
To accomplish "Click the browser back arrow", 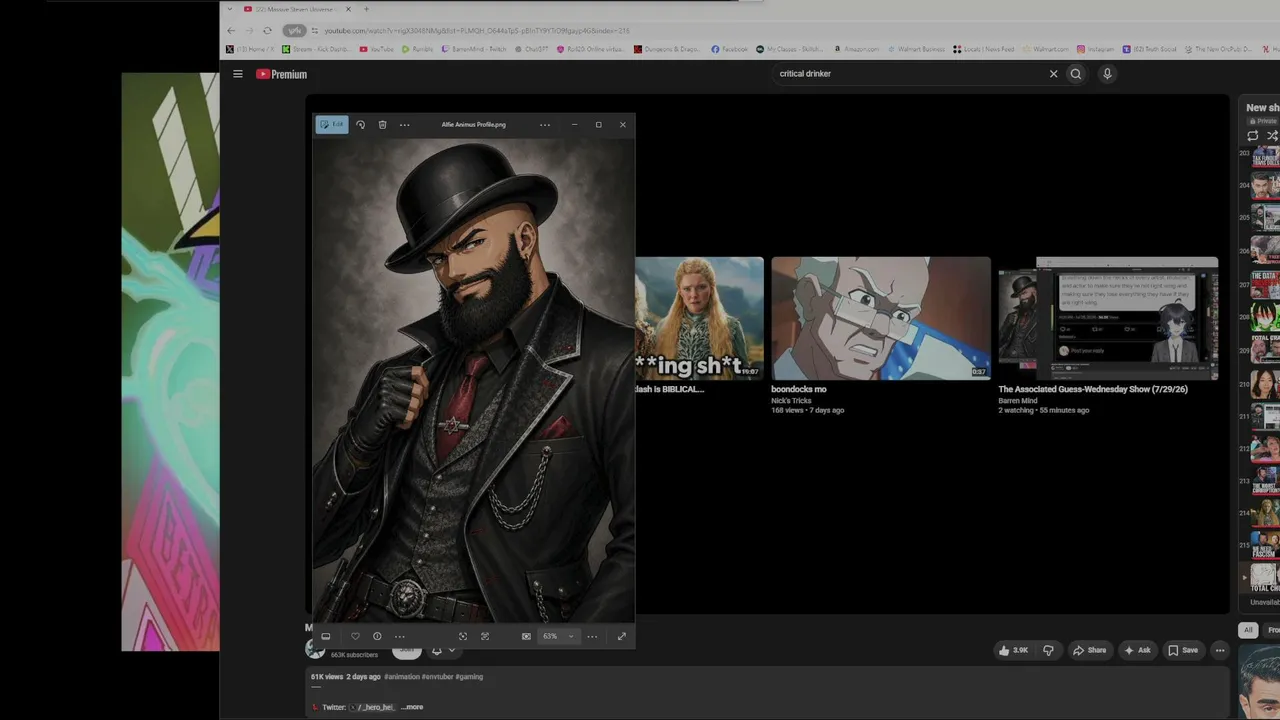I will (x=232, y=31).
